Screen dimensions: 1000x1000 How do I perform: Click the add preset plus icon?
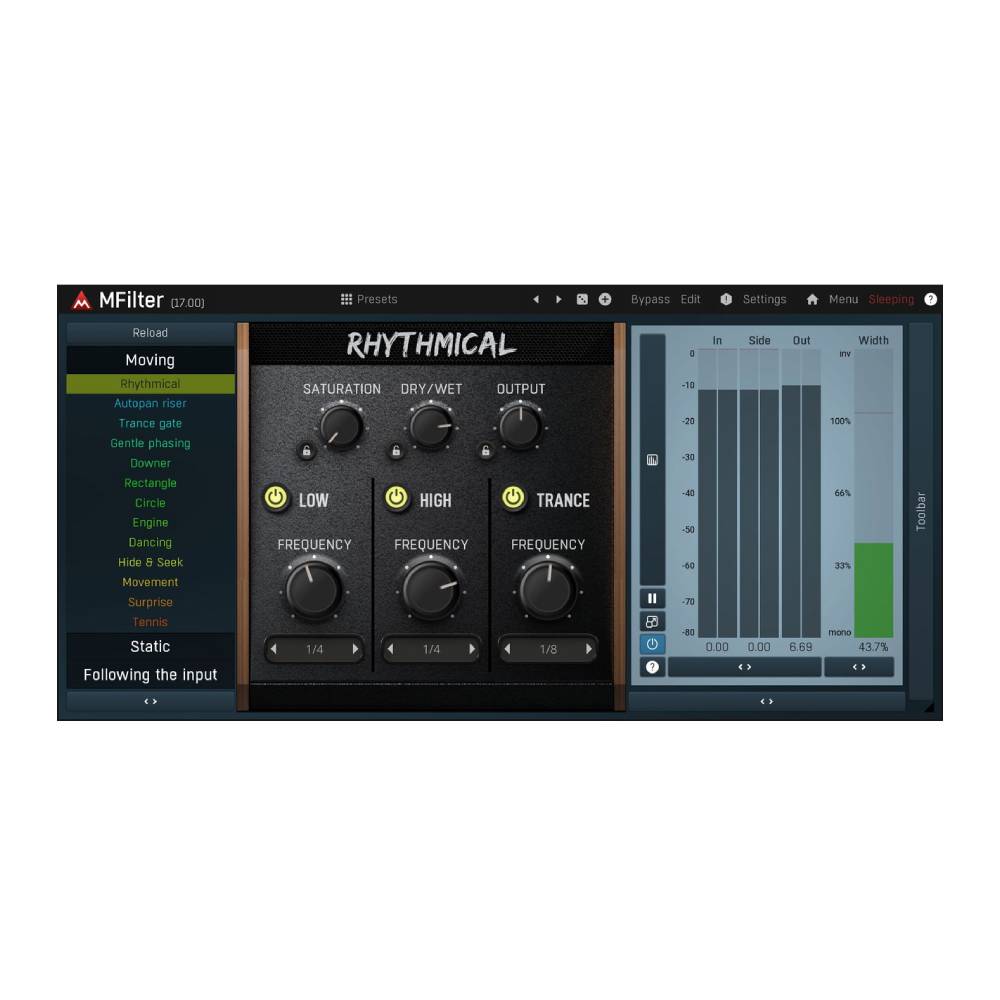(605, 299)
